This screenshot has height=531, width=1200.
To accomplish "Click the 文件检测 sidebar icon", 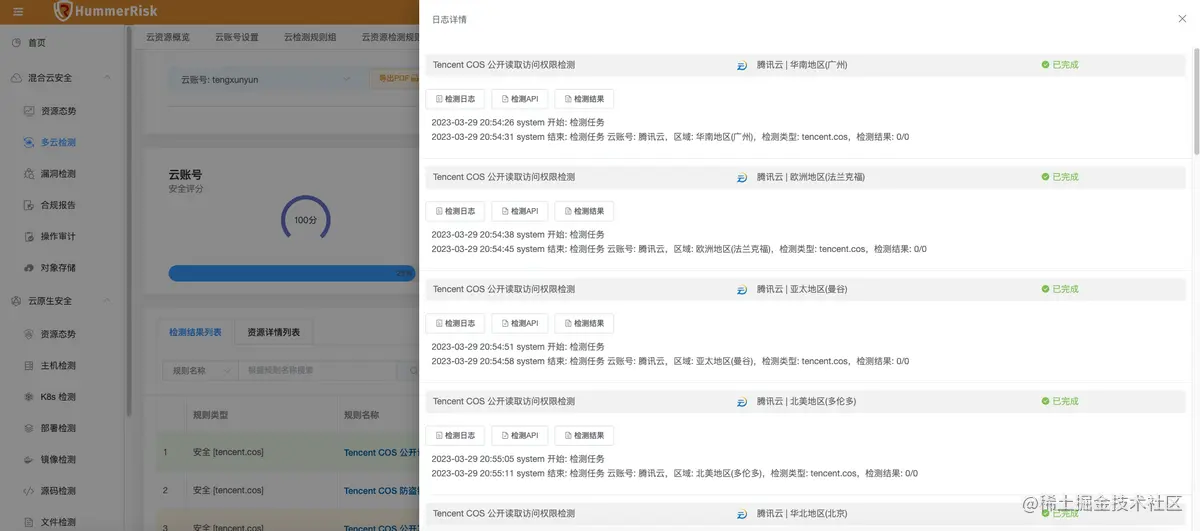I will [30, 522].
